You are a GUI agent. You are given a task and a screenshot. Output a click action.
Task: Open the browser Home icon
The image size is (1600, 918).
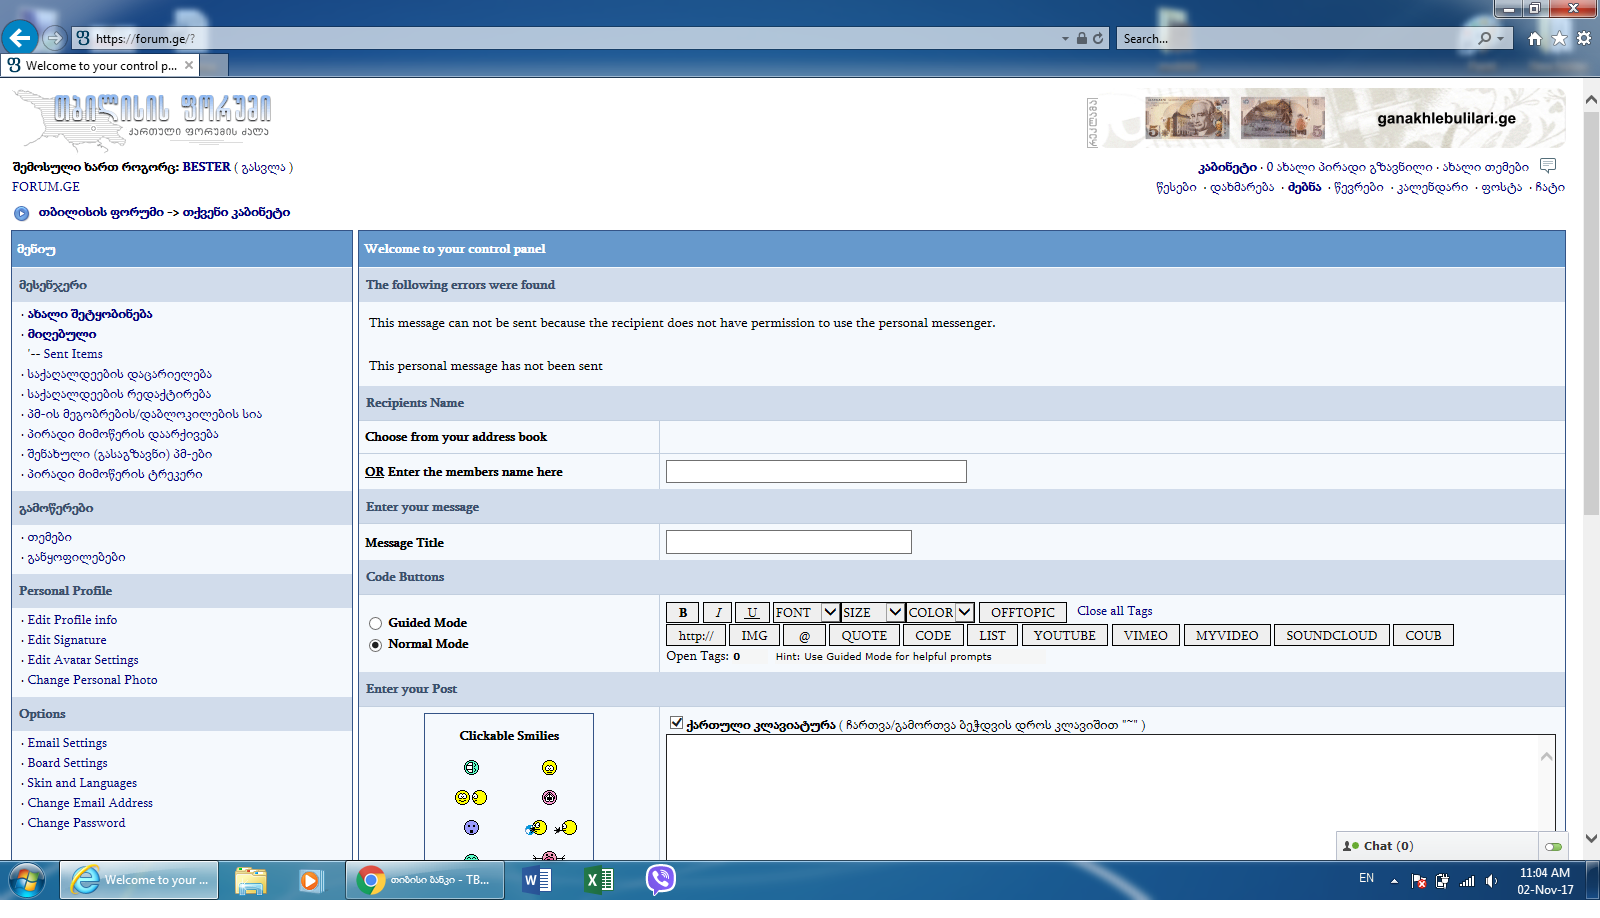click(x=1535, y=38)
